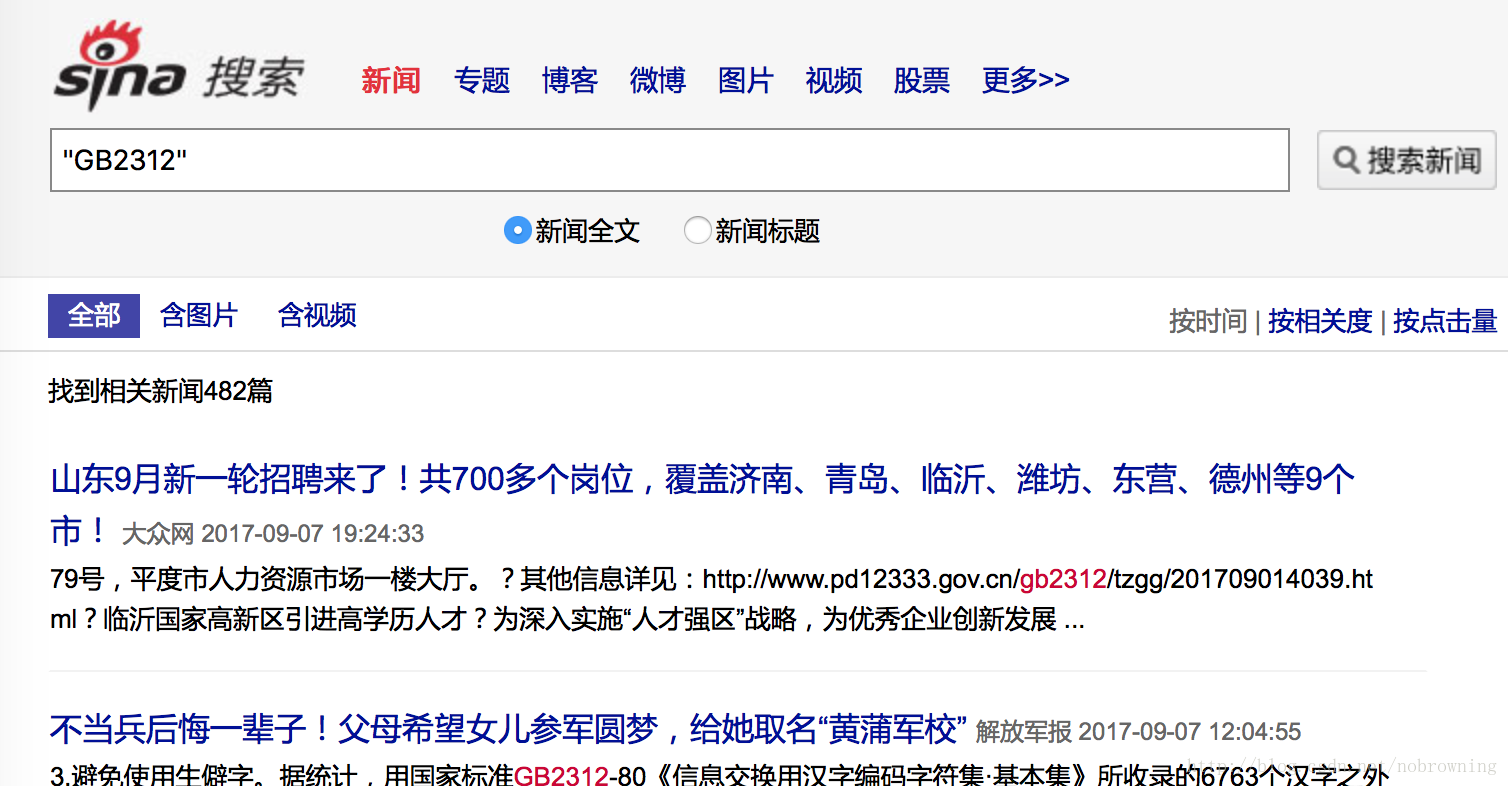The image size is (1508, 786).
Task: Select the 微博 tab
Action: pos(658,80)
